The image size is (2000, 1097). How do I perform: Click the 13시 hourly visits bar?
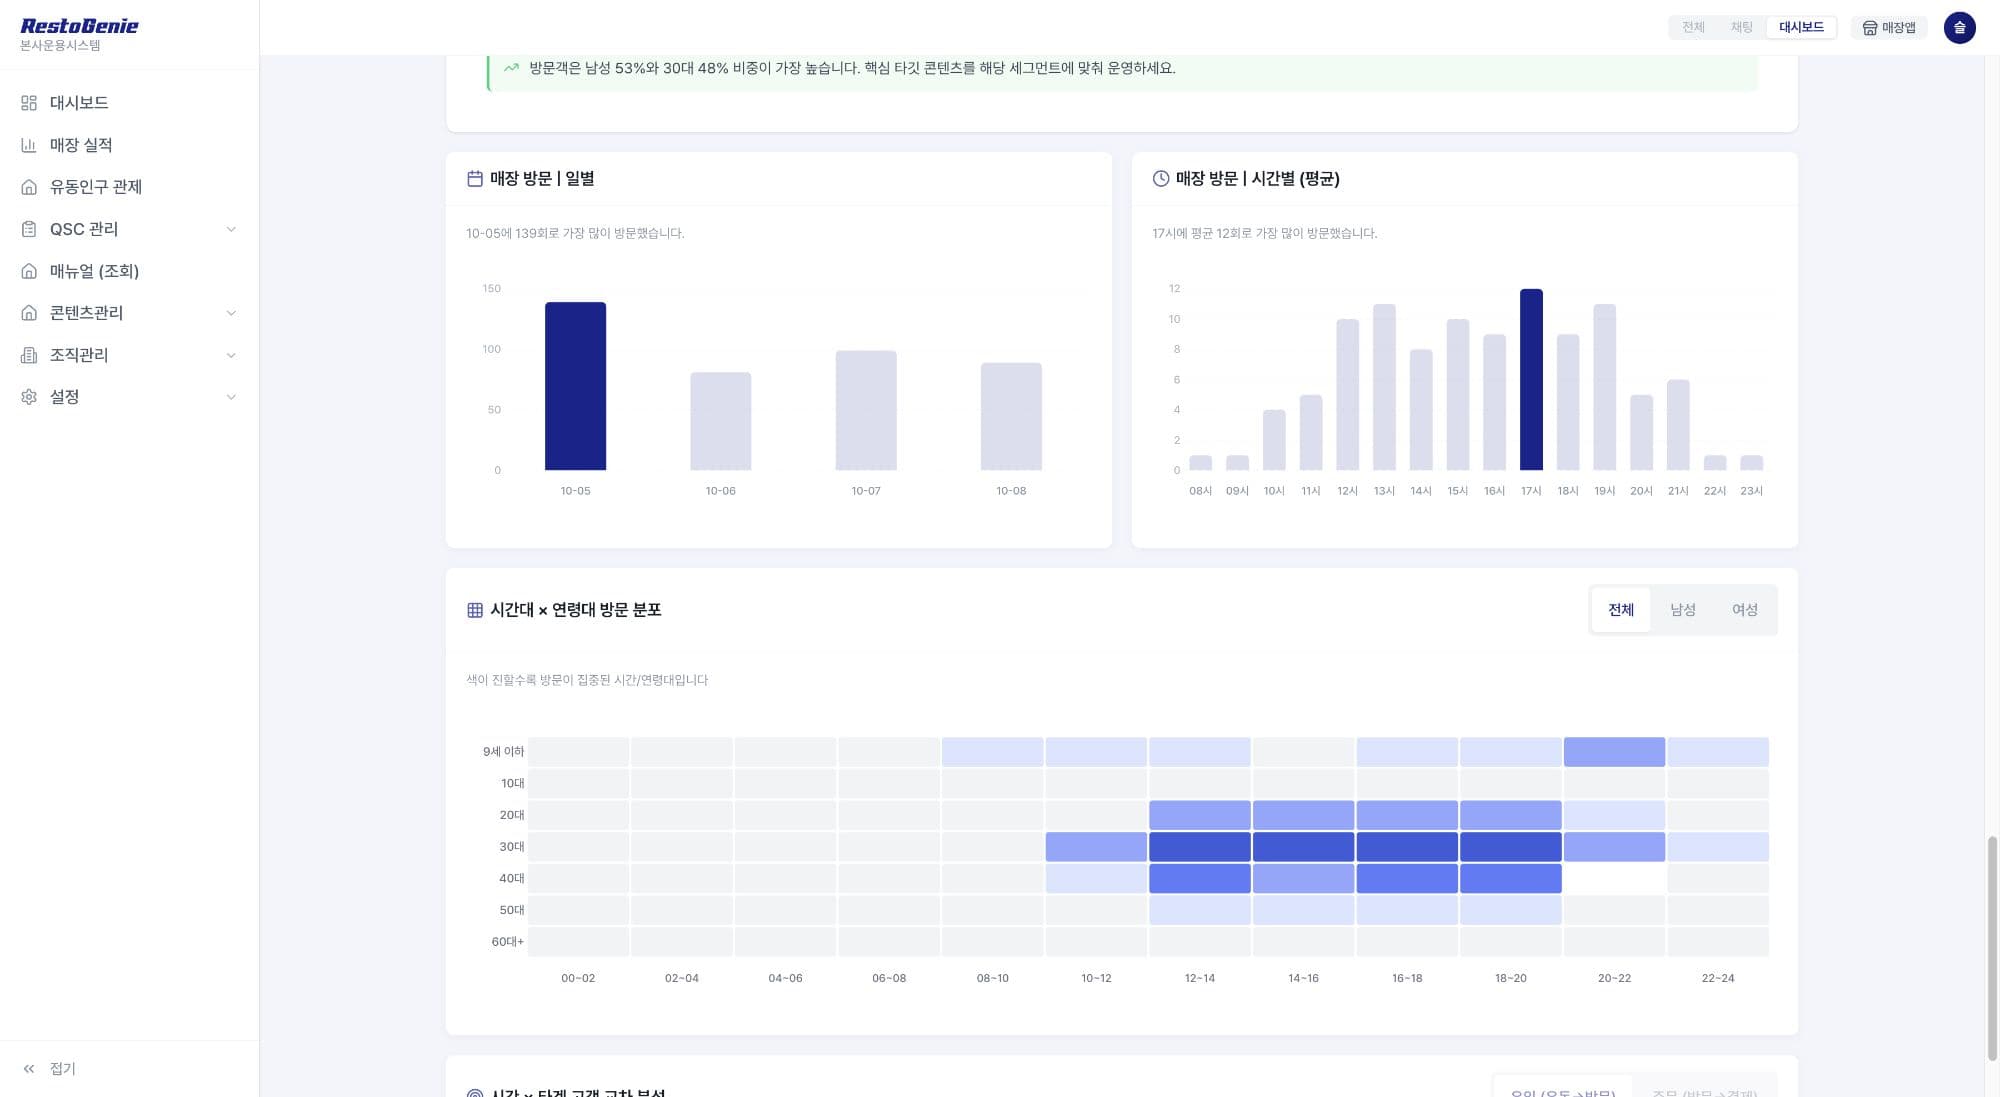point(1384,387)
